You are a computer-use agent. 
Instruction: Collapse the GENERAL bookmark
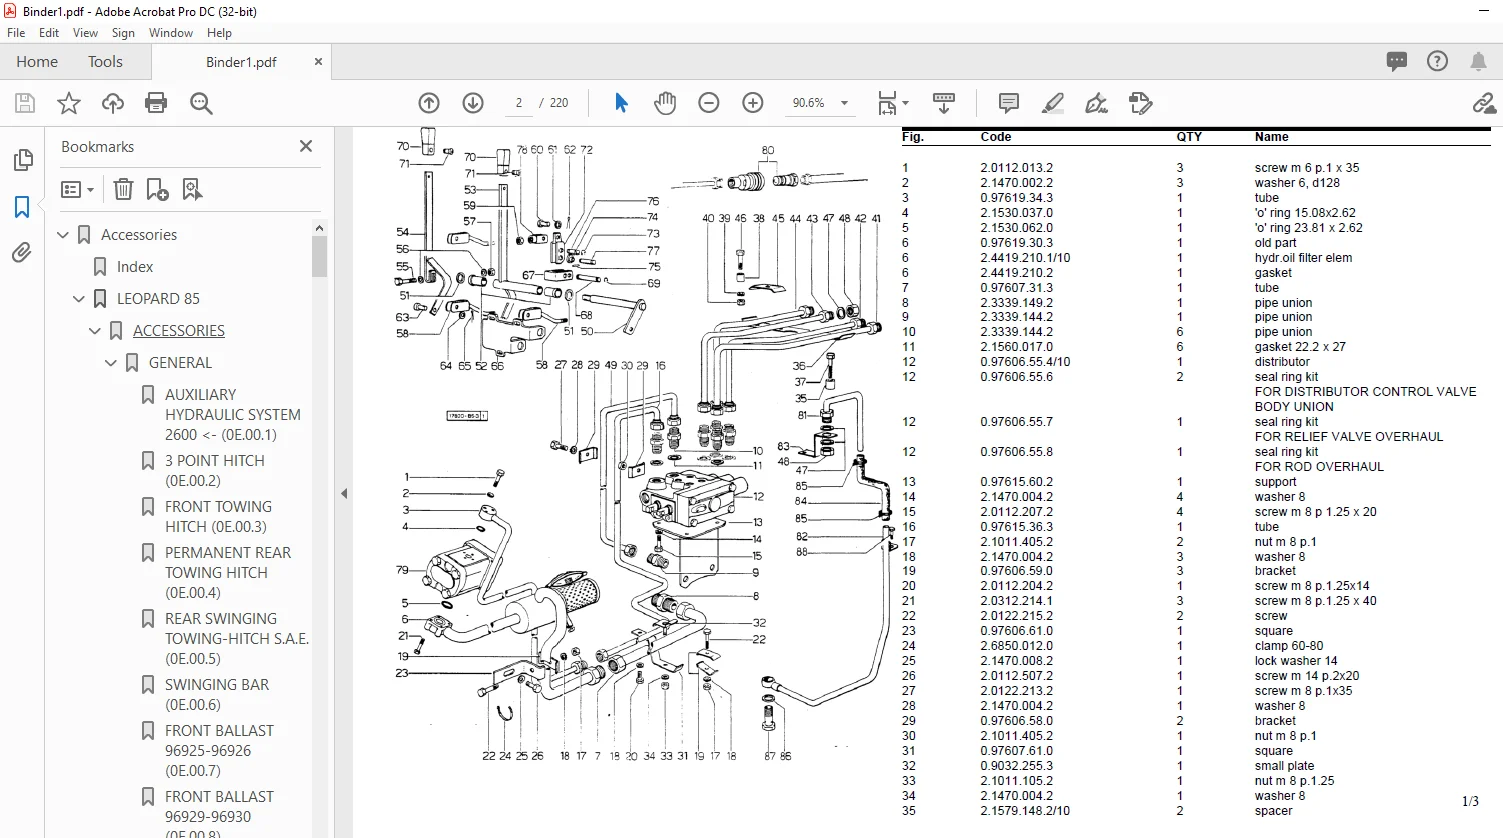coord(111,363)
